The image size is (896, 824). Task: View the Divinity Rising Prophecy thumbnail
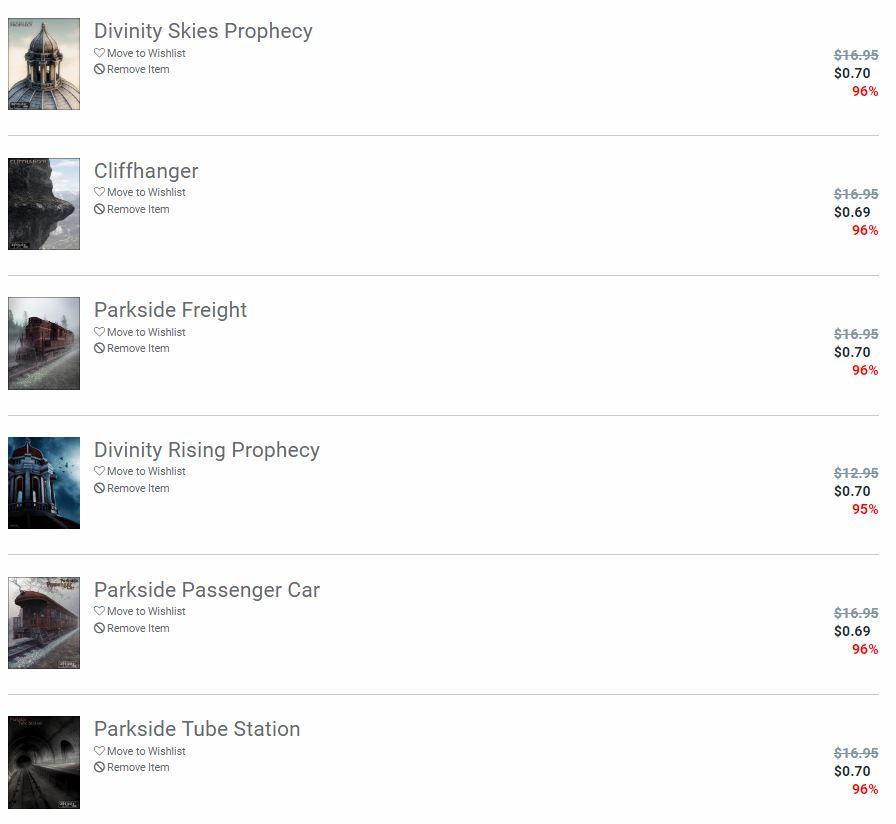[x=44, y=482]
